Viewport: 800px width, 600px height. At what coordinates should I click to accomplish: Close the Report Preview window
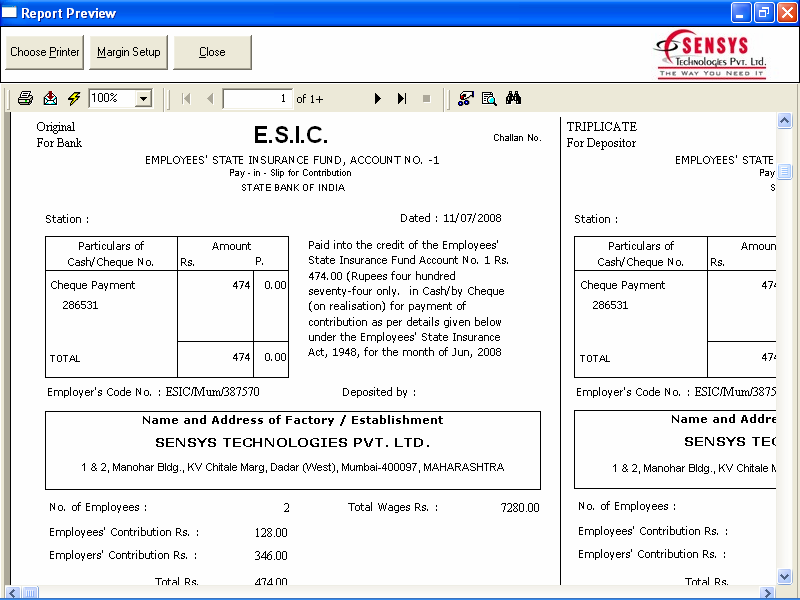click(787, 13)
